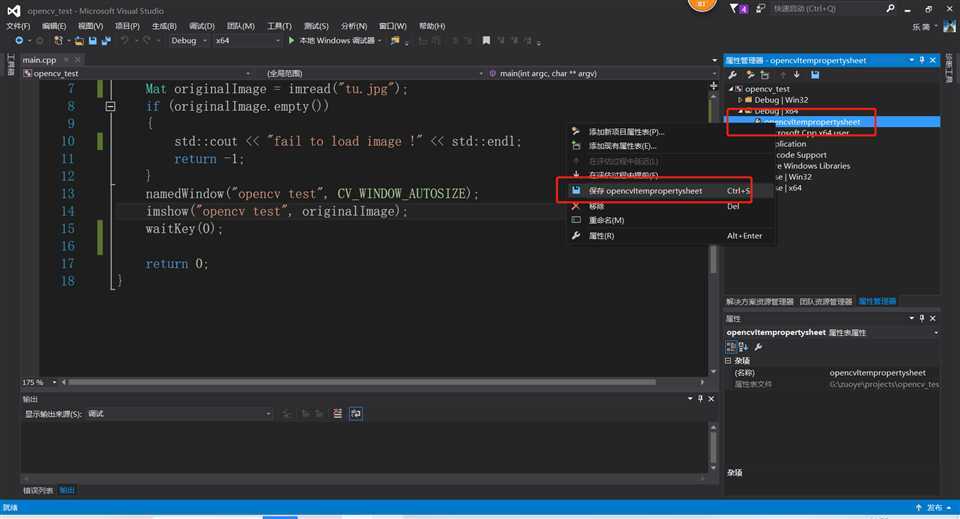Expand the Debug | Win32 tree node

click(740, 100)
